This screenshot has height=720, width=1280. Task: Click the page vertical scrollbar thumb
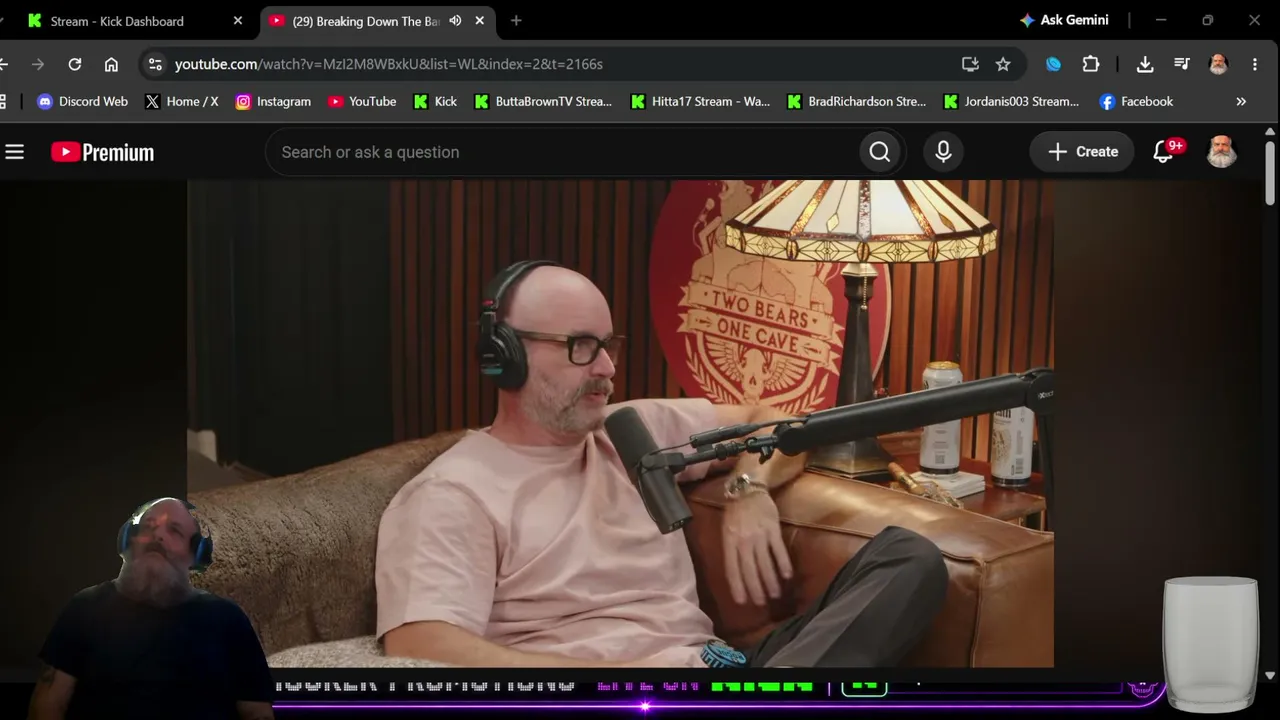click(1270, 172)
